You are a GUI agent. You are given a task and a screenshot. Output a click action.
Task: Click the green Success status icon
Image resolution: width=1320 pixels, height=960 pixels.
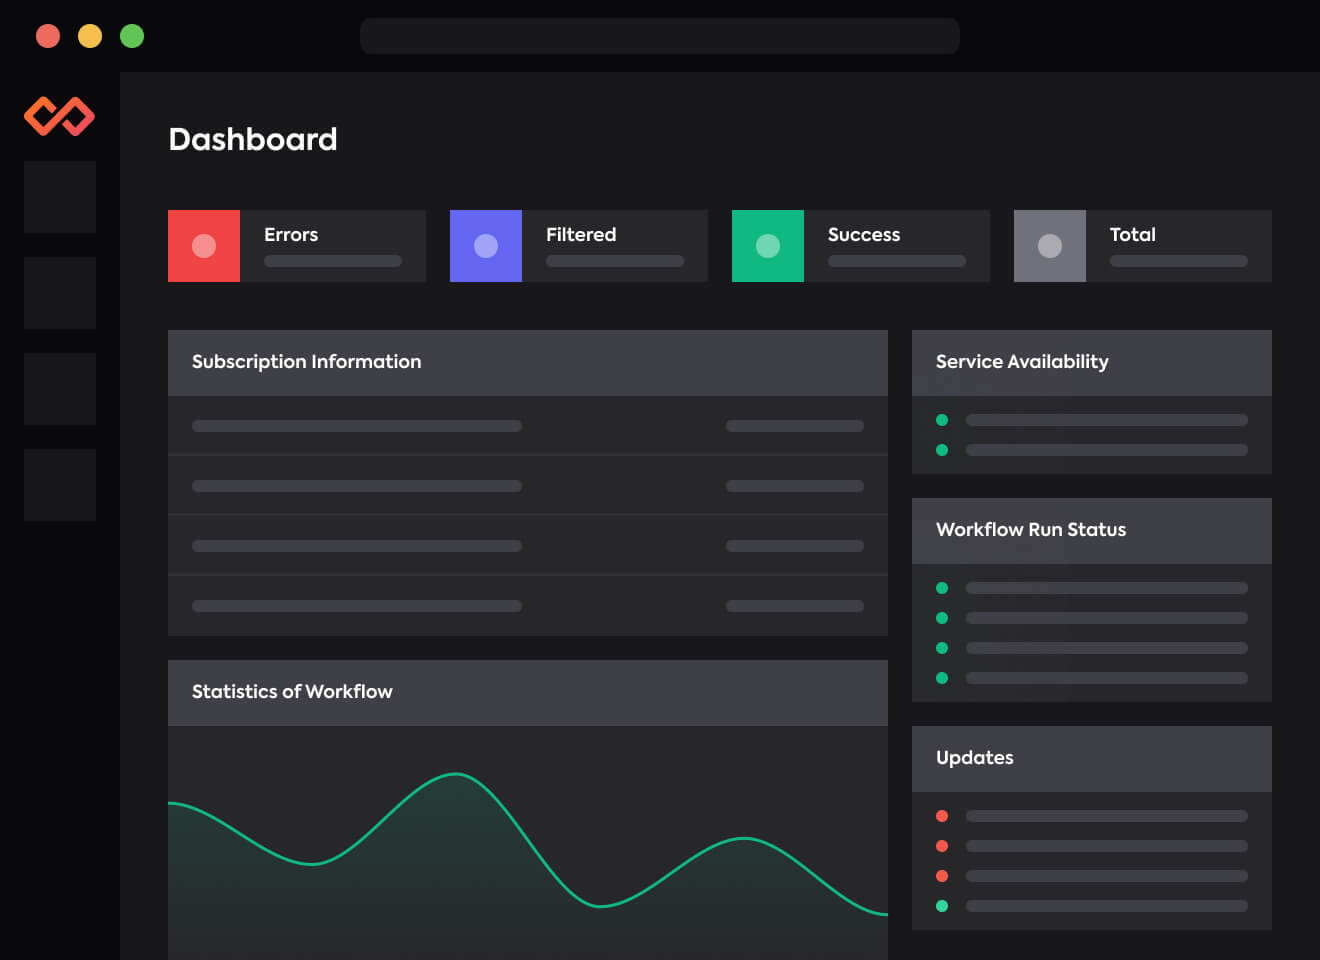point(768,245)
